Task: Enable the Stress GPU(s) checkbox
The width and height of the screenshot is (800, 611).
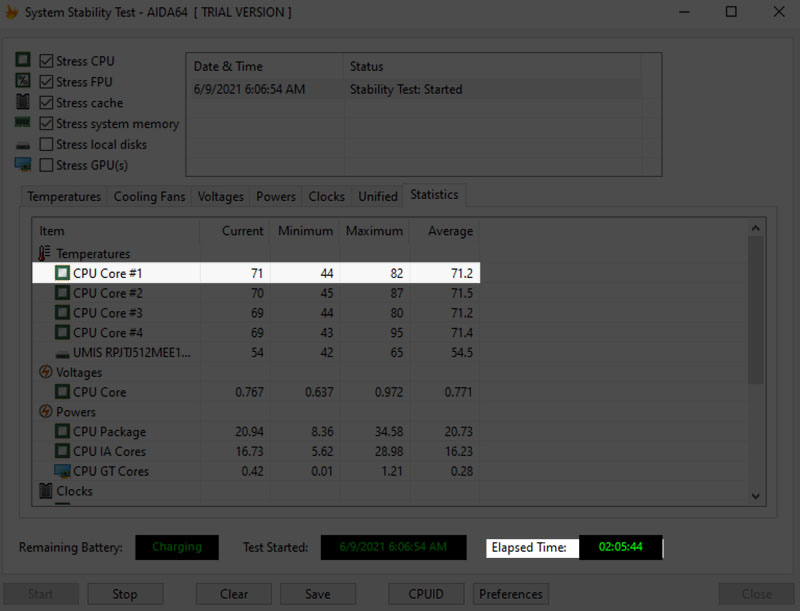Action: (x=46, y=165)
